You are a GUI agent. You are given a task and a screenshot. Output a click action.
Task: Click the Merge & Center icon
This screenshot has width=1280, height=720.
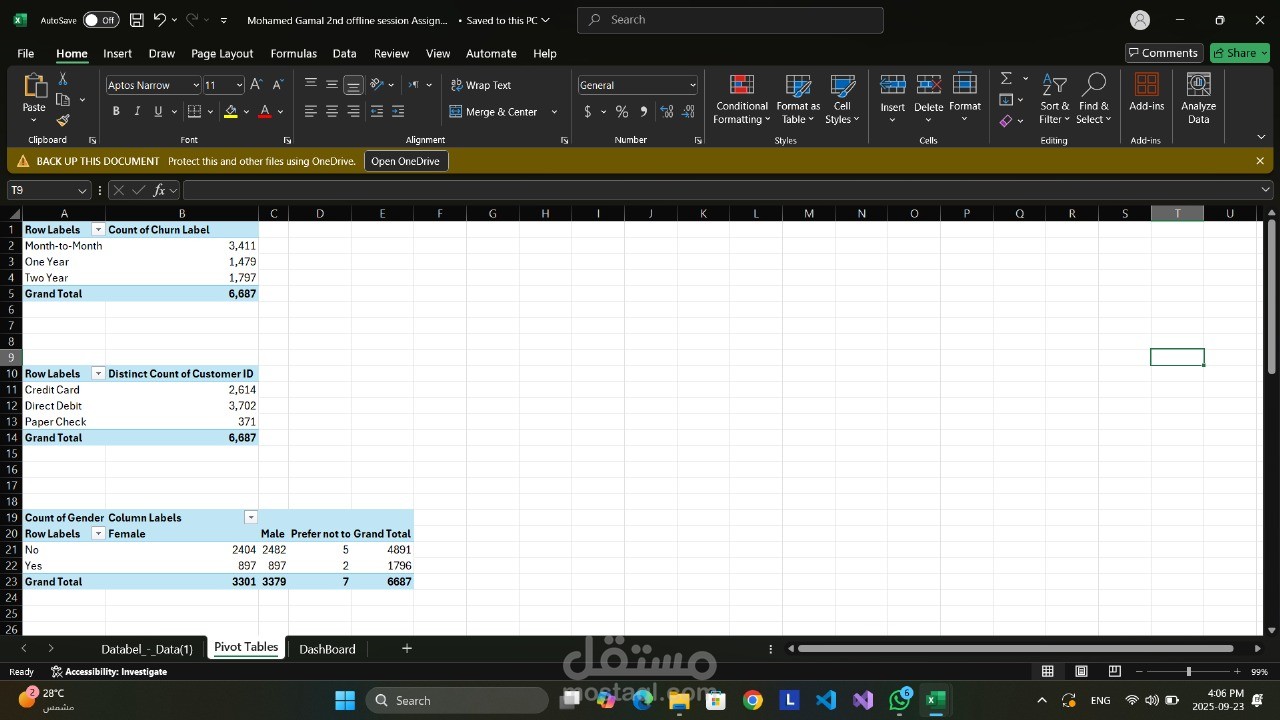(x=456, y=112)
